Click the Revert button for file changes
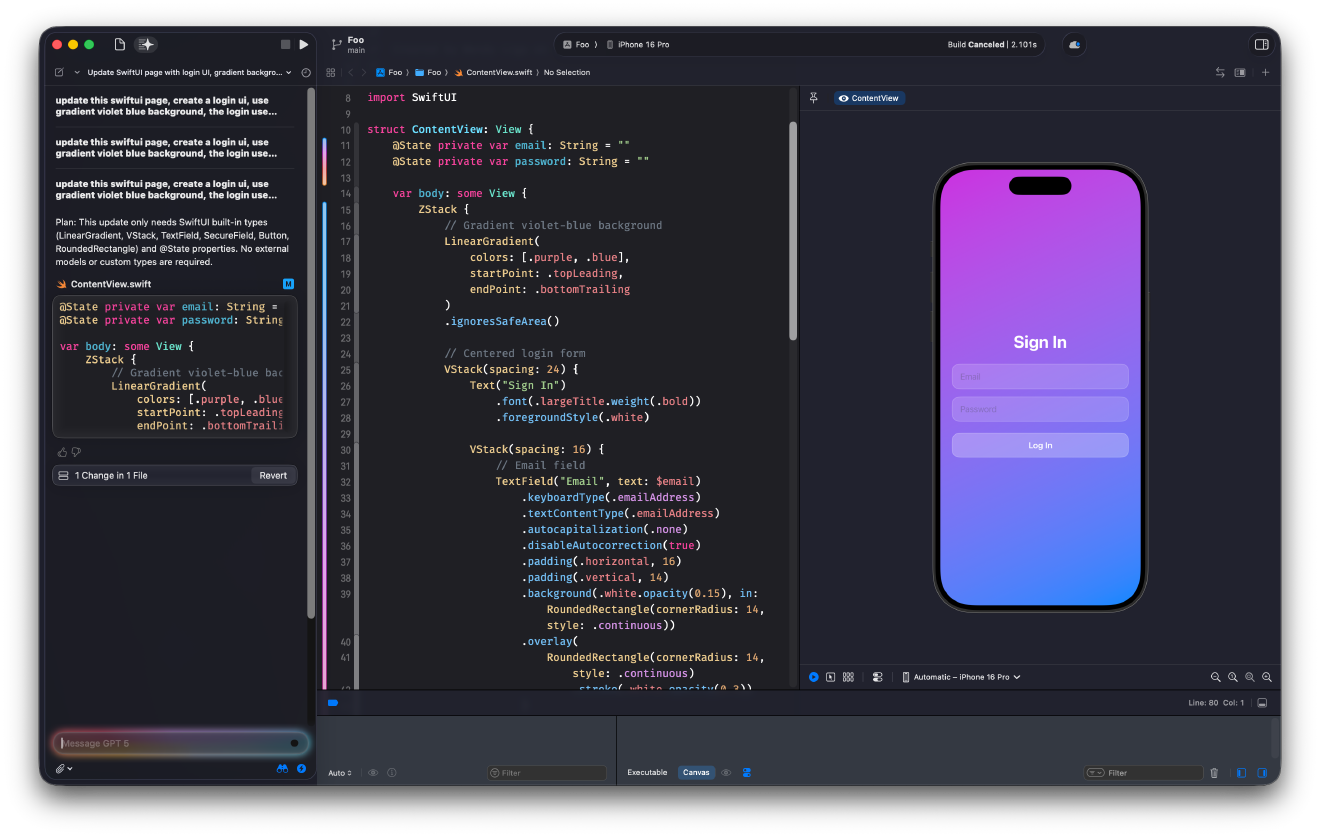Image resolution: width=1320 pixels, height=837 pixels. click(x=272, y=475)
